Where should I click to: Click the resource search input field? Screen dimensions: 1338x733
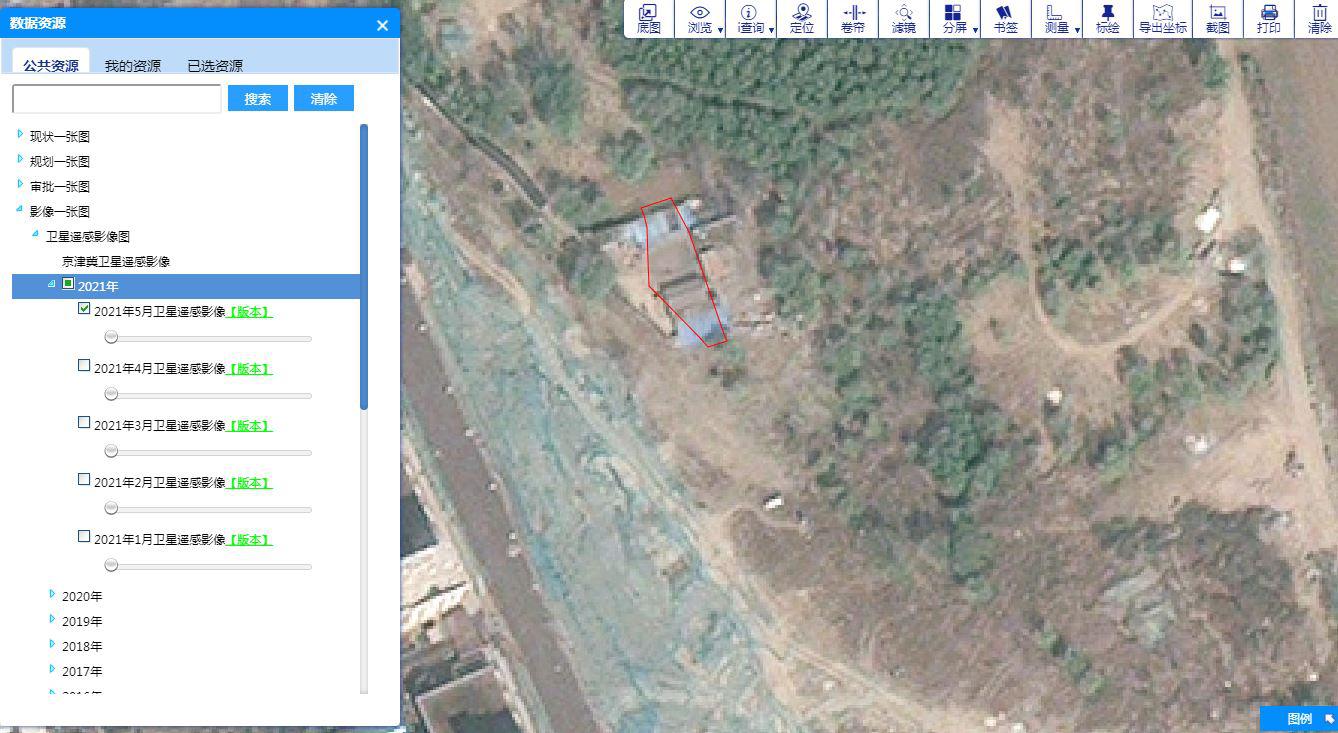click(x=117, y=98)
